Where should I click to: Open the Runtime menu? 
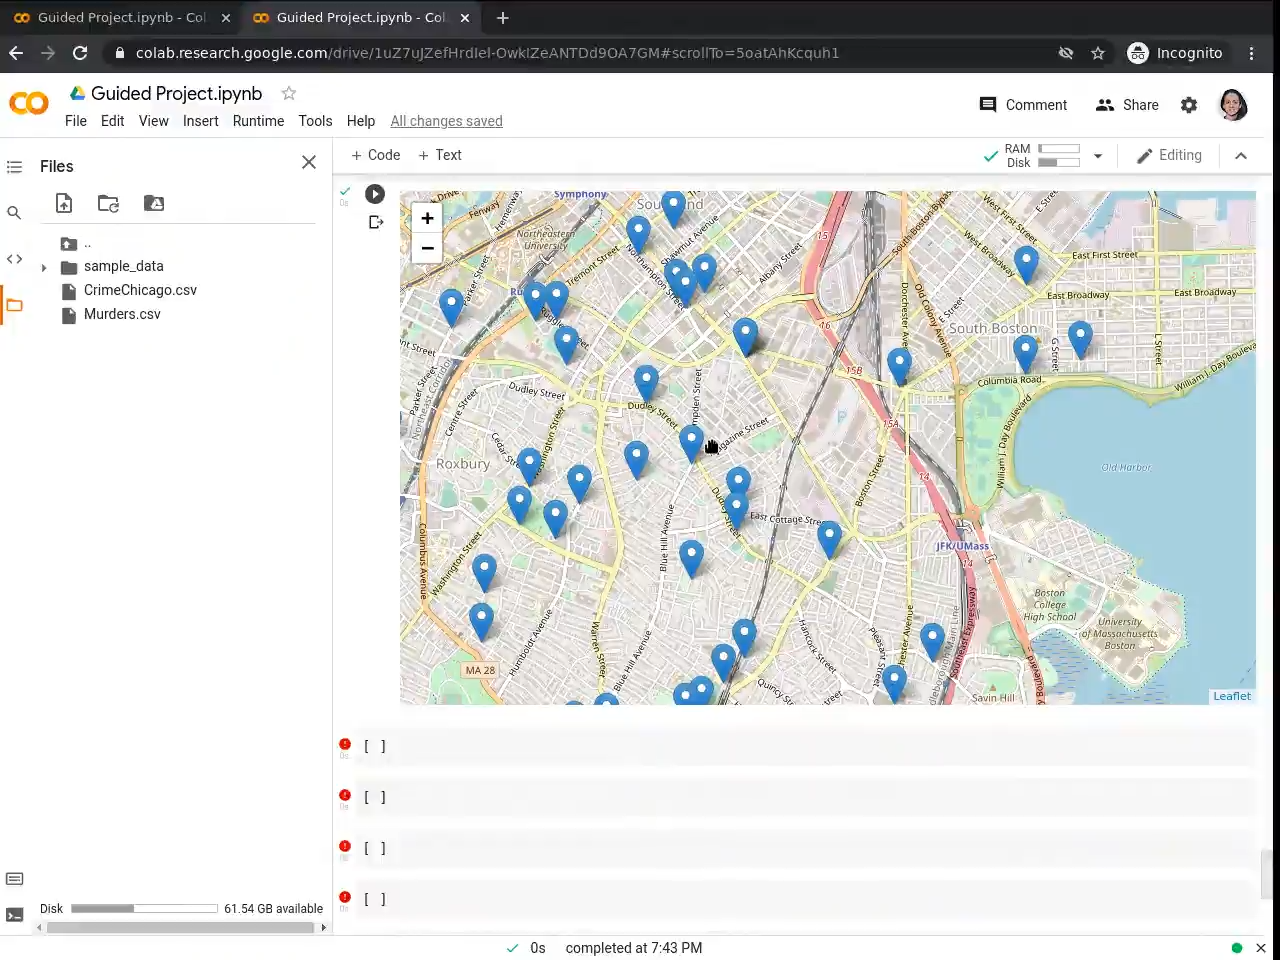[258, 121]
